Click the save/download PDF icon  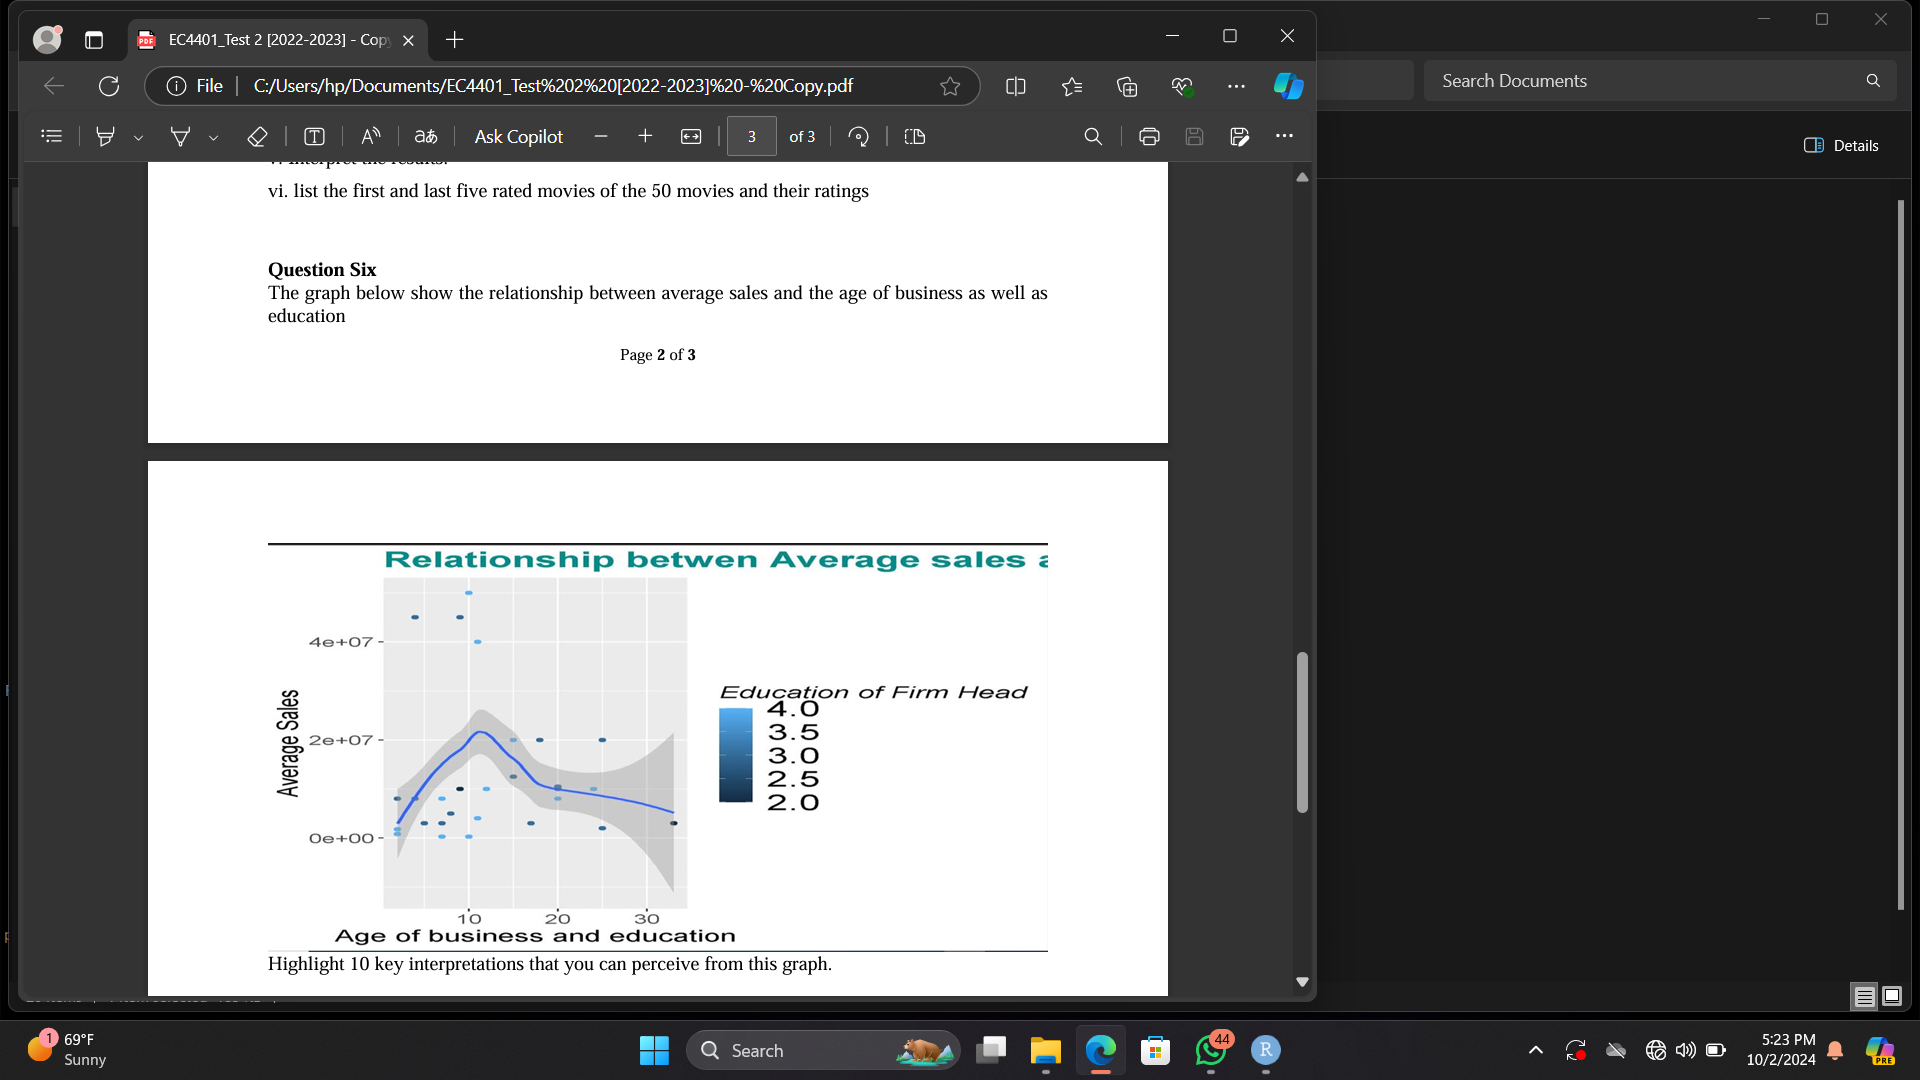[1193, 136]
